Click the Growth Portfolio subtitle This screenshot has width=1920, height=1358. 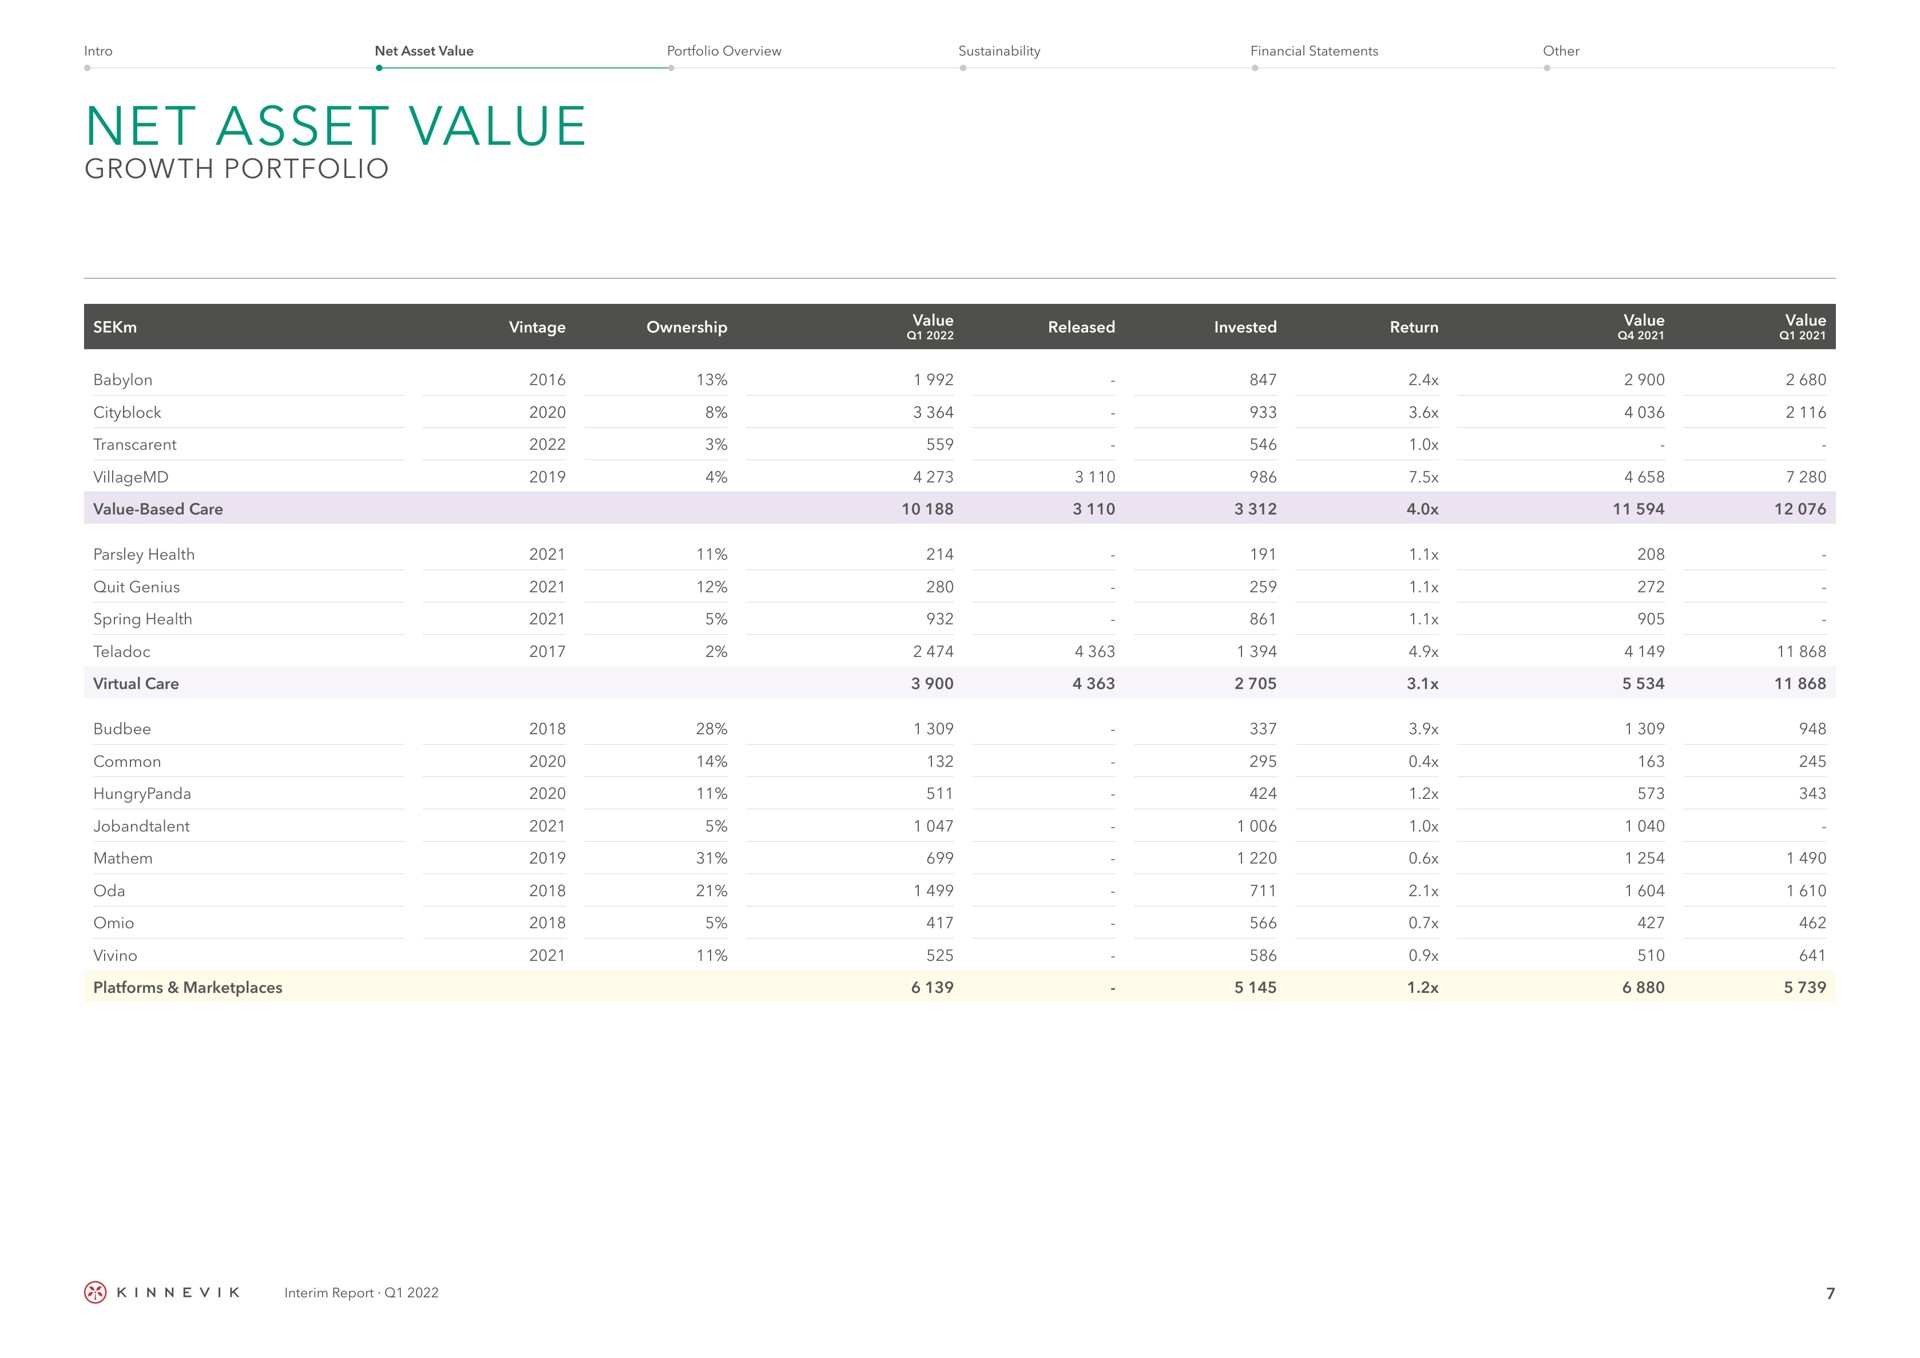click(236, 169)
